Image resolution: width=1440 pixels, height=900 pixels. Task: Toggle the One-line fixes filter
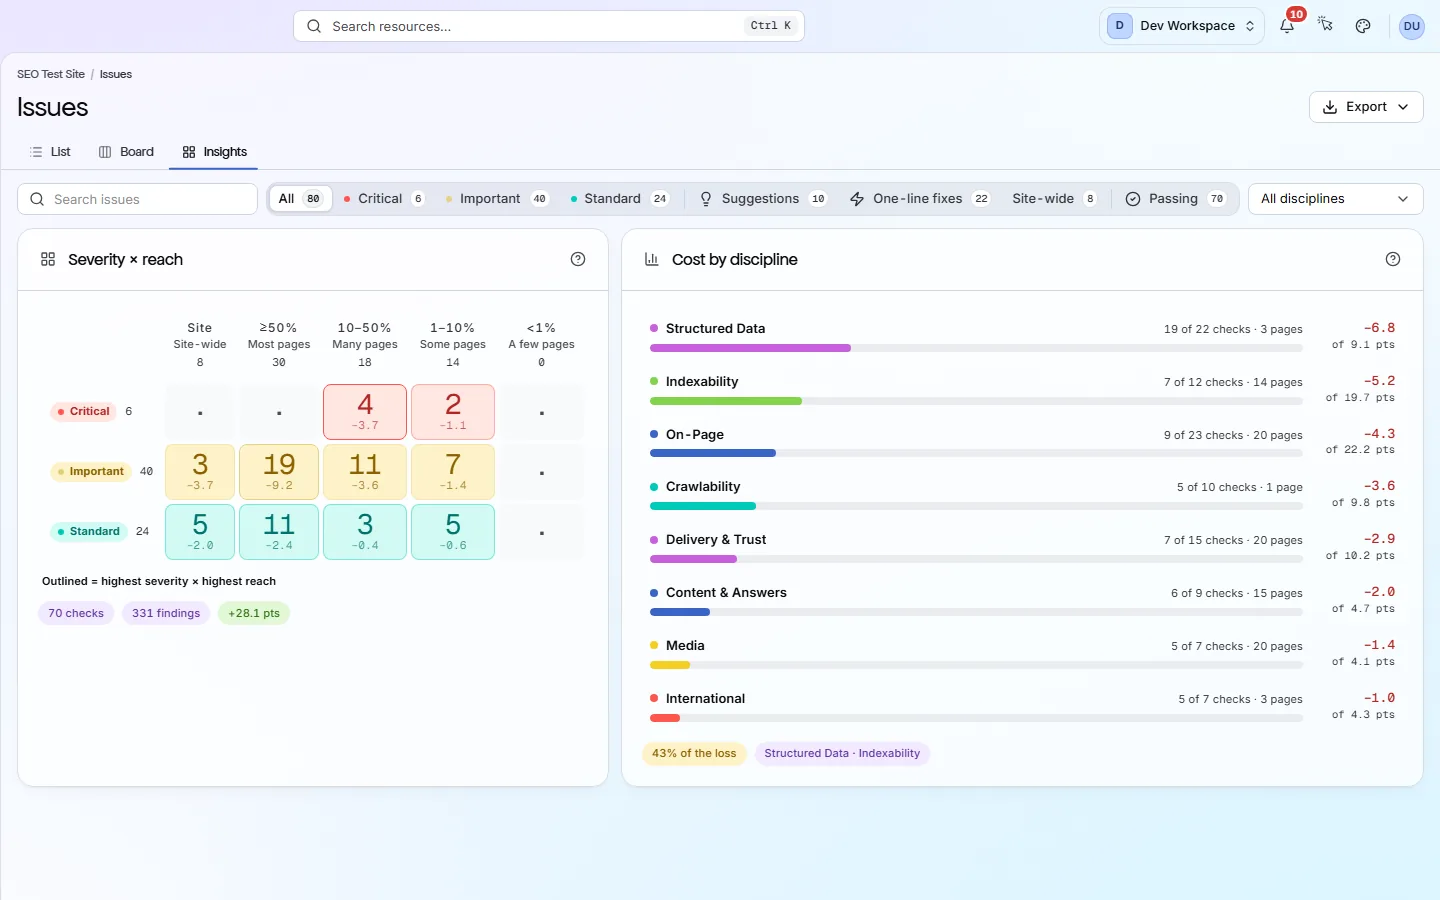point(919,199)
